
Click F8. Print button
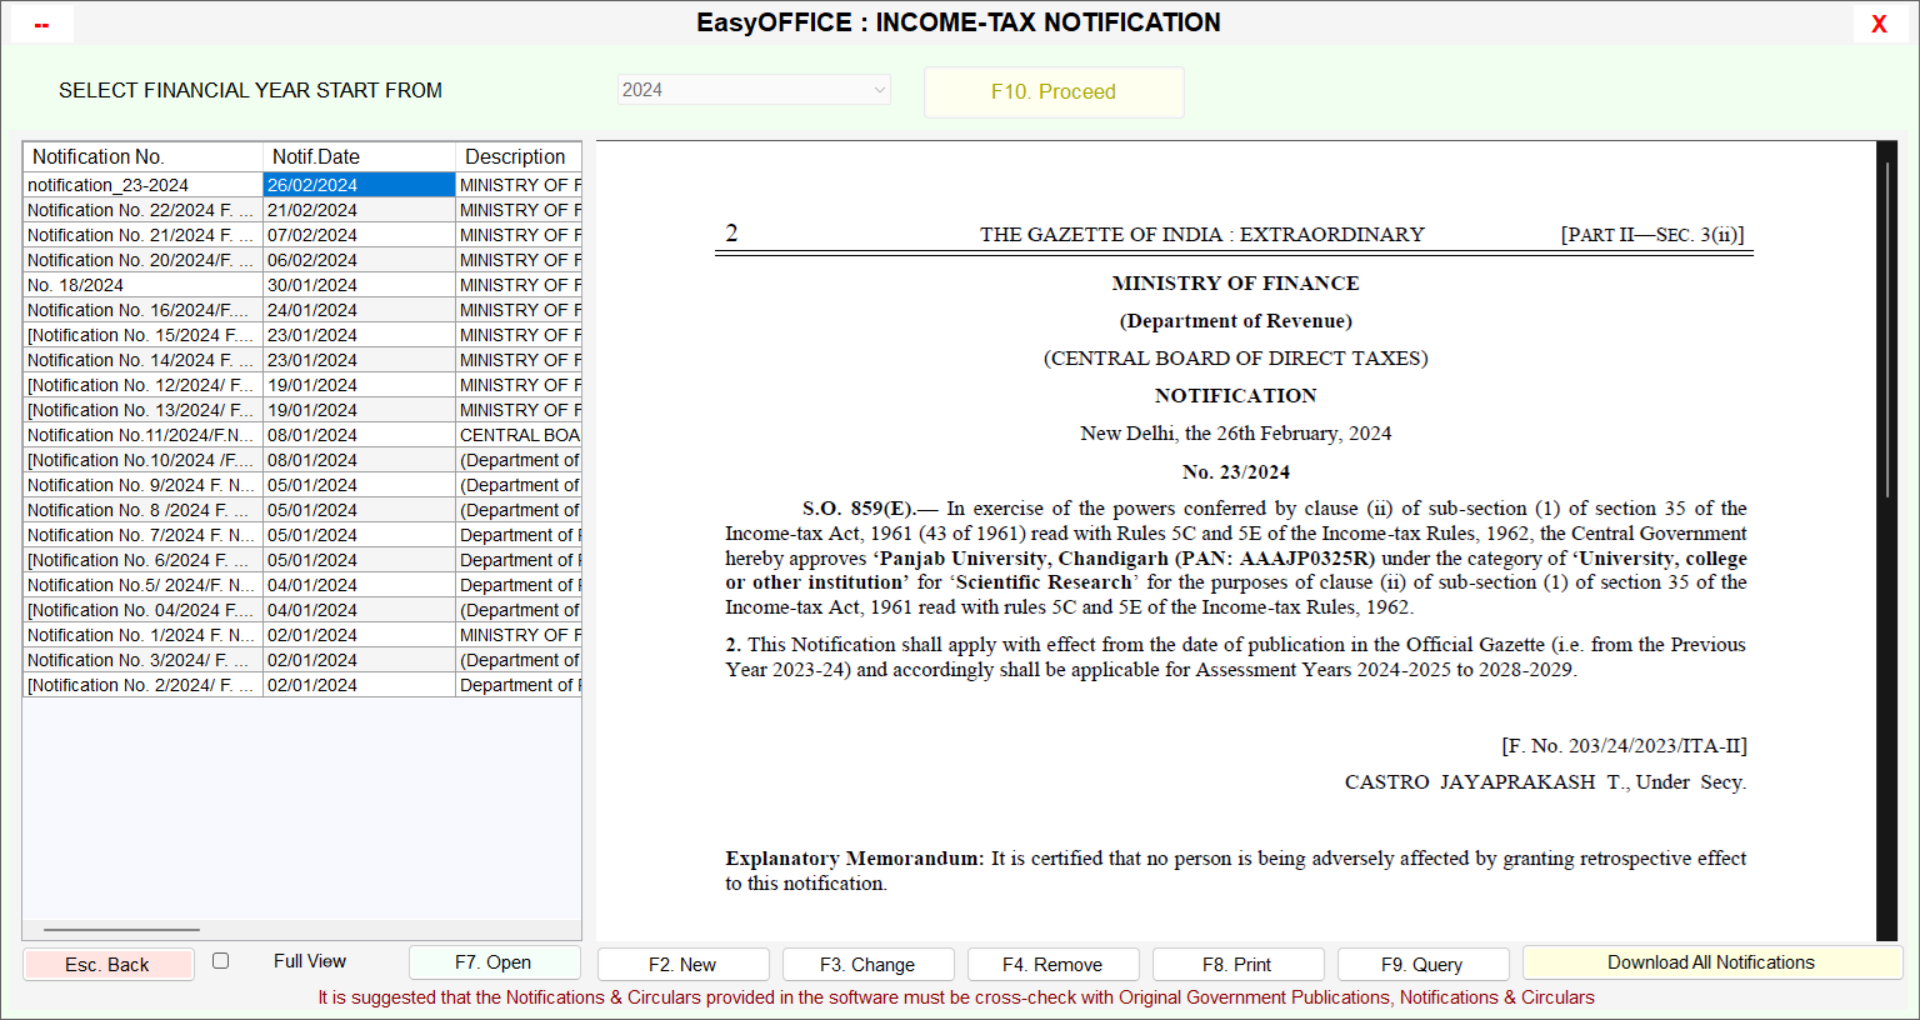point(1237,964)
